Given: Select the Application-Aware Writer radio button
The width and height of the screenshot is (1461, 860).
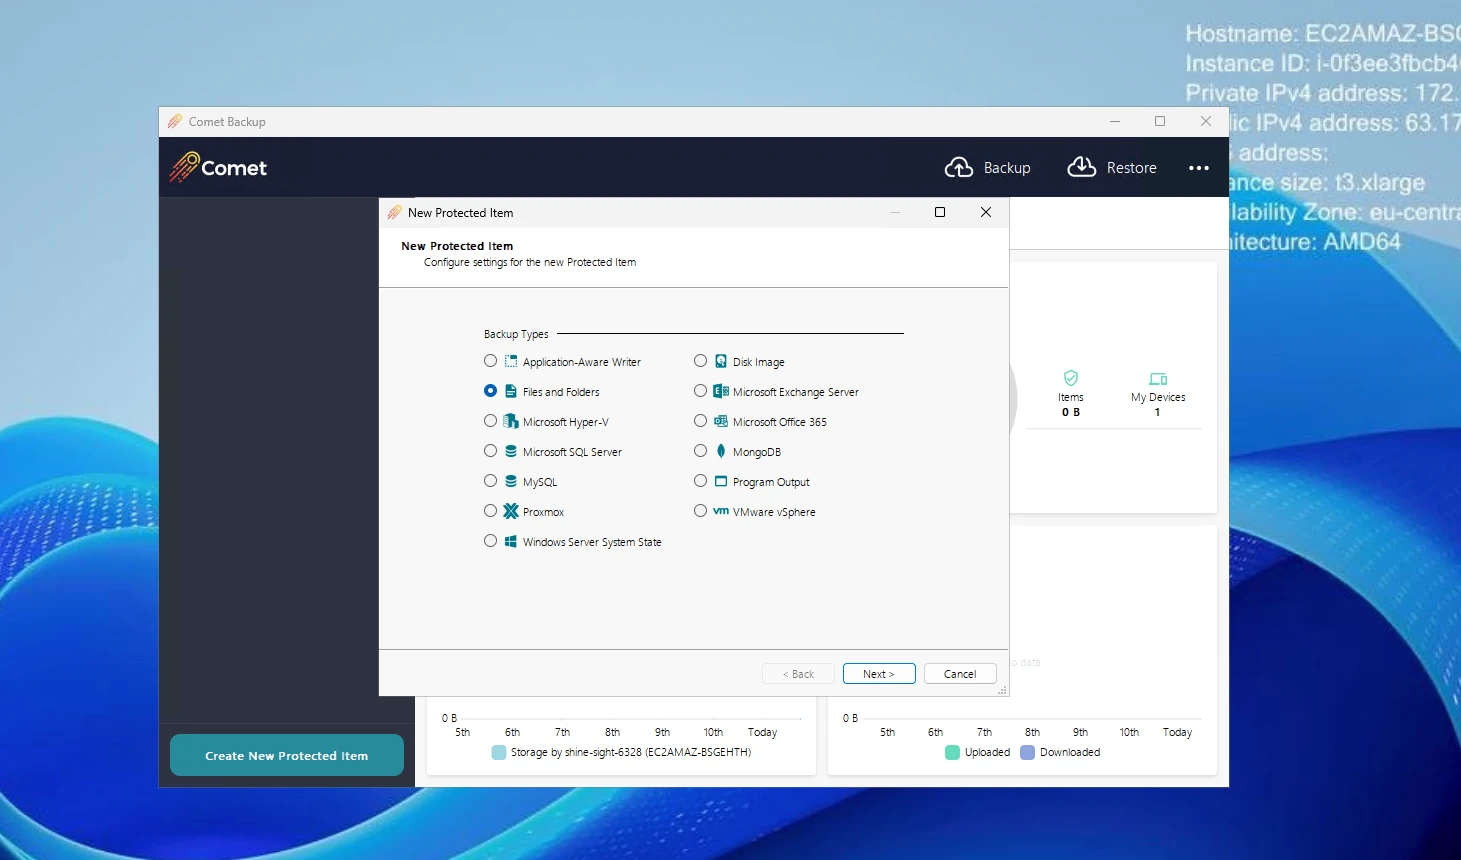Looking at the screenshot, I should pos(490,361).
